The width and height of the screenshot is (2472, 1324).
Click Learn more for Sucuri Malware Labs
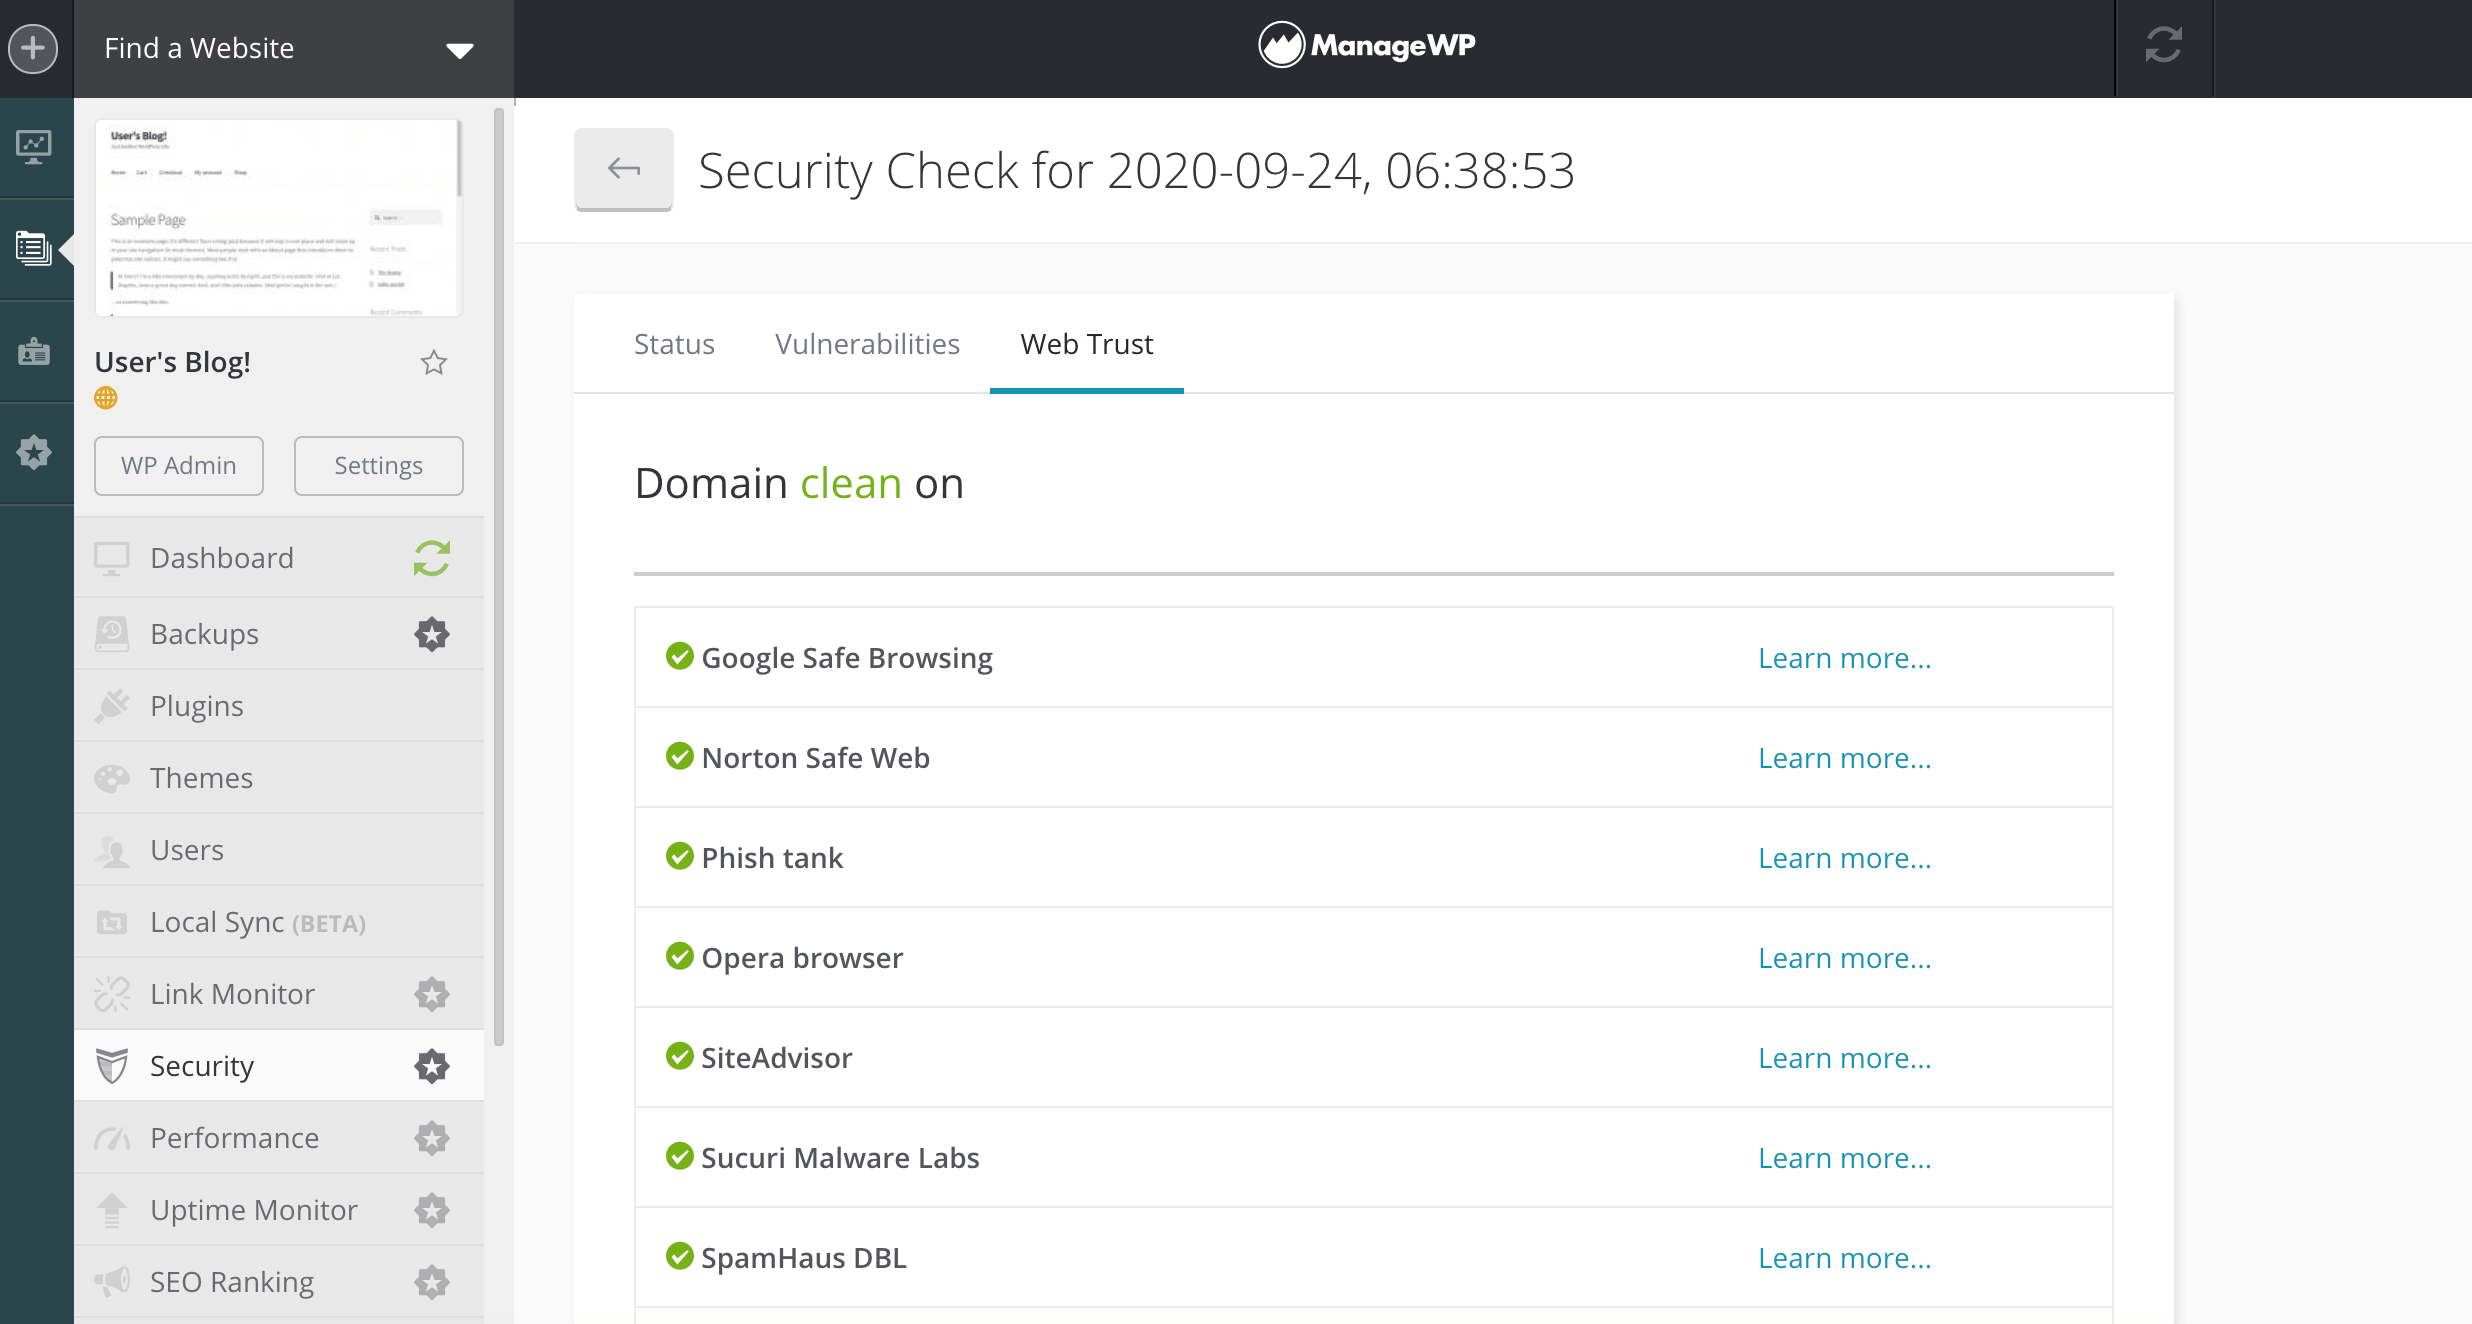tap(1844, 1157)
